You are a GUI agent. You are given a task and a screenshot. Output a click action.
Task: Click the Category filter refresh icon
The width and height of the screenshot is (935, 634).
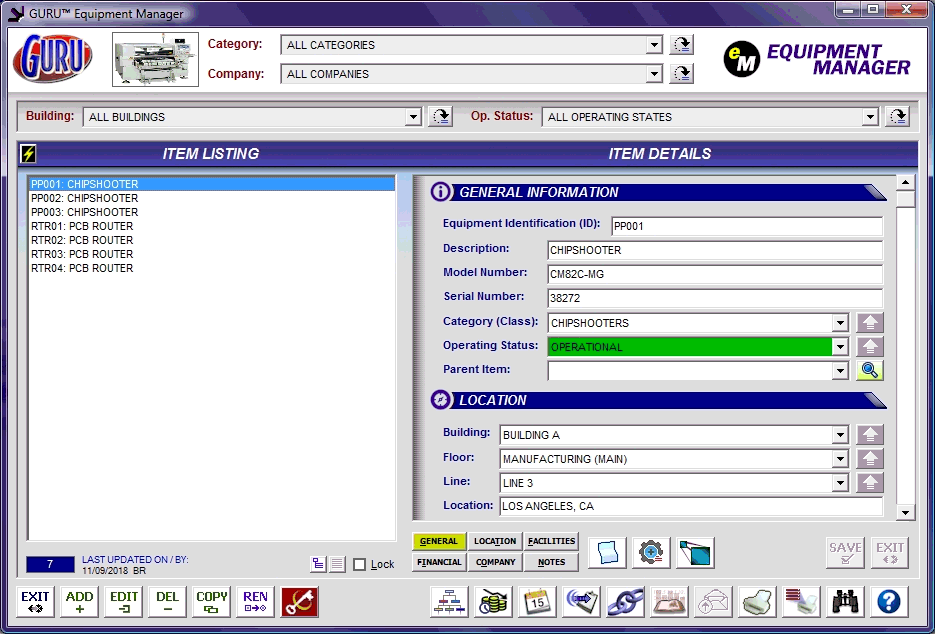point(682,45)
